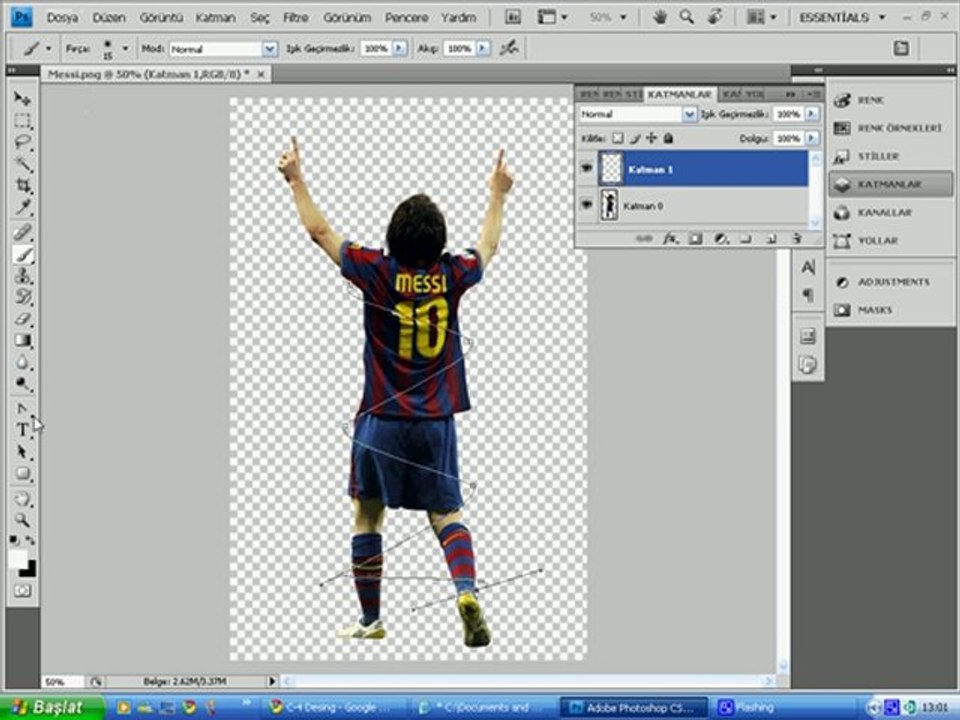Open the Katman menu
Screen dimensions: 960x720
(x=215, y=18)
